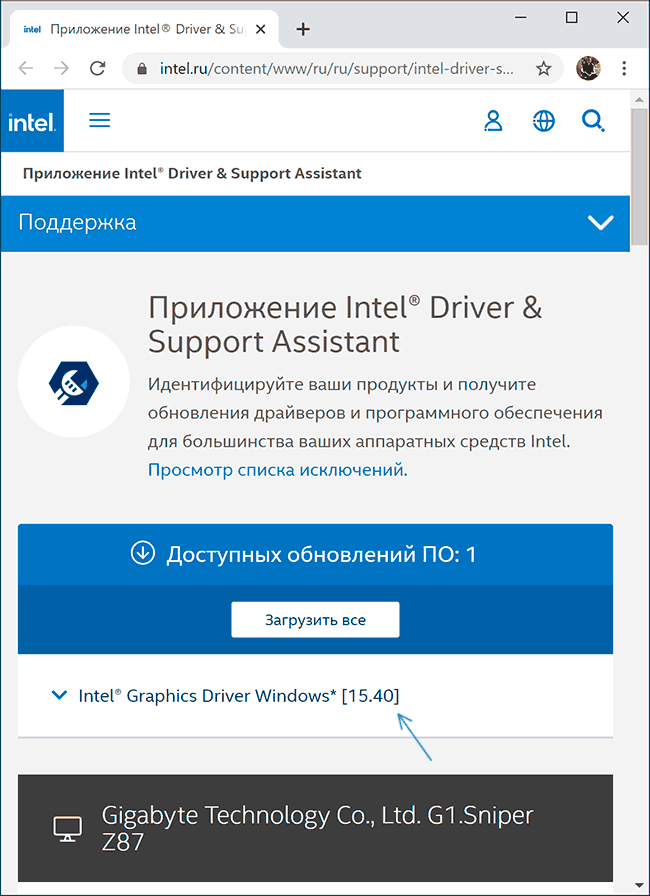Click Intel Graphics Driver Windows* [15.40] entry
The width and height of the screenshot is (650, 896).
[x=239, y=695]
